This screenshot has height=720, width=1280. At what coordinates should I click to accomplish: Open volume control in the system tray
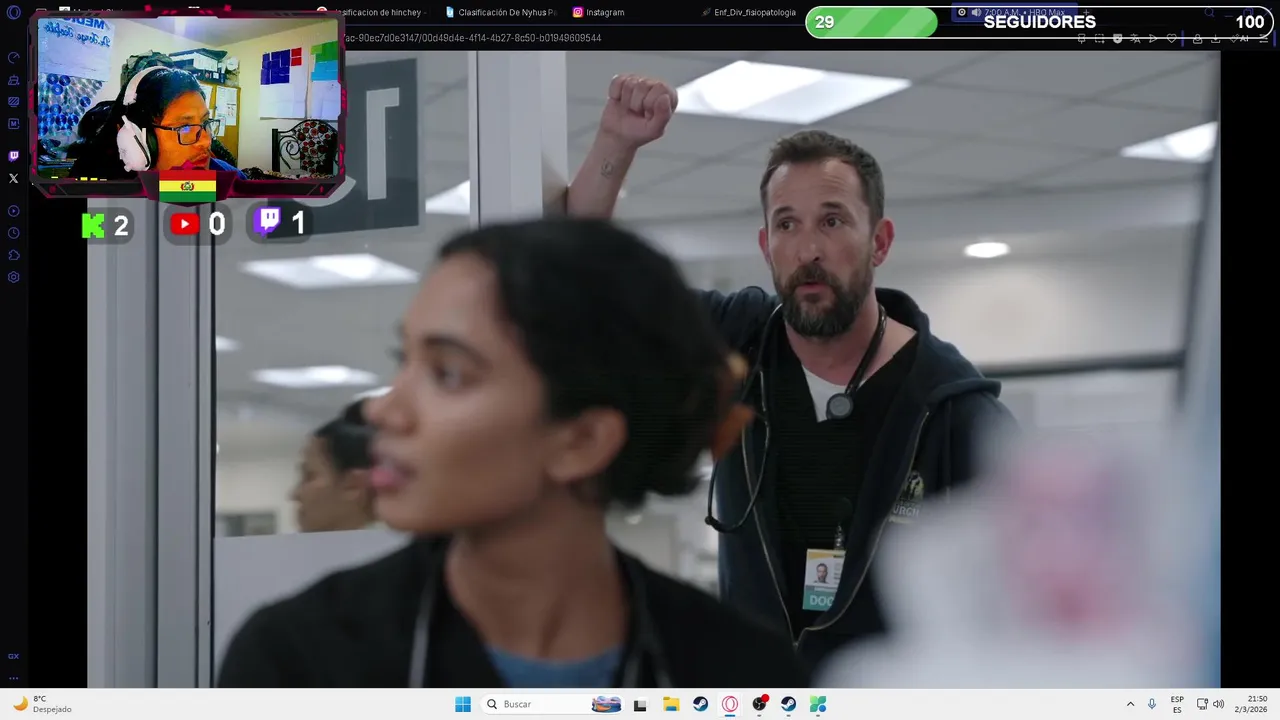(x=1218, y=704)
